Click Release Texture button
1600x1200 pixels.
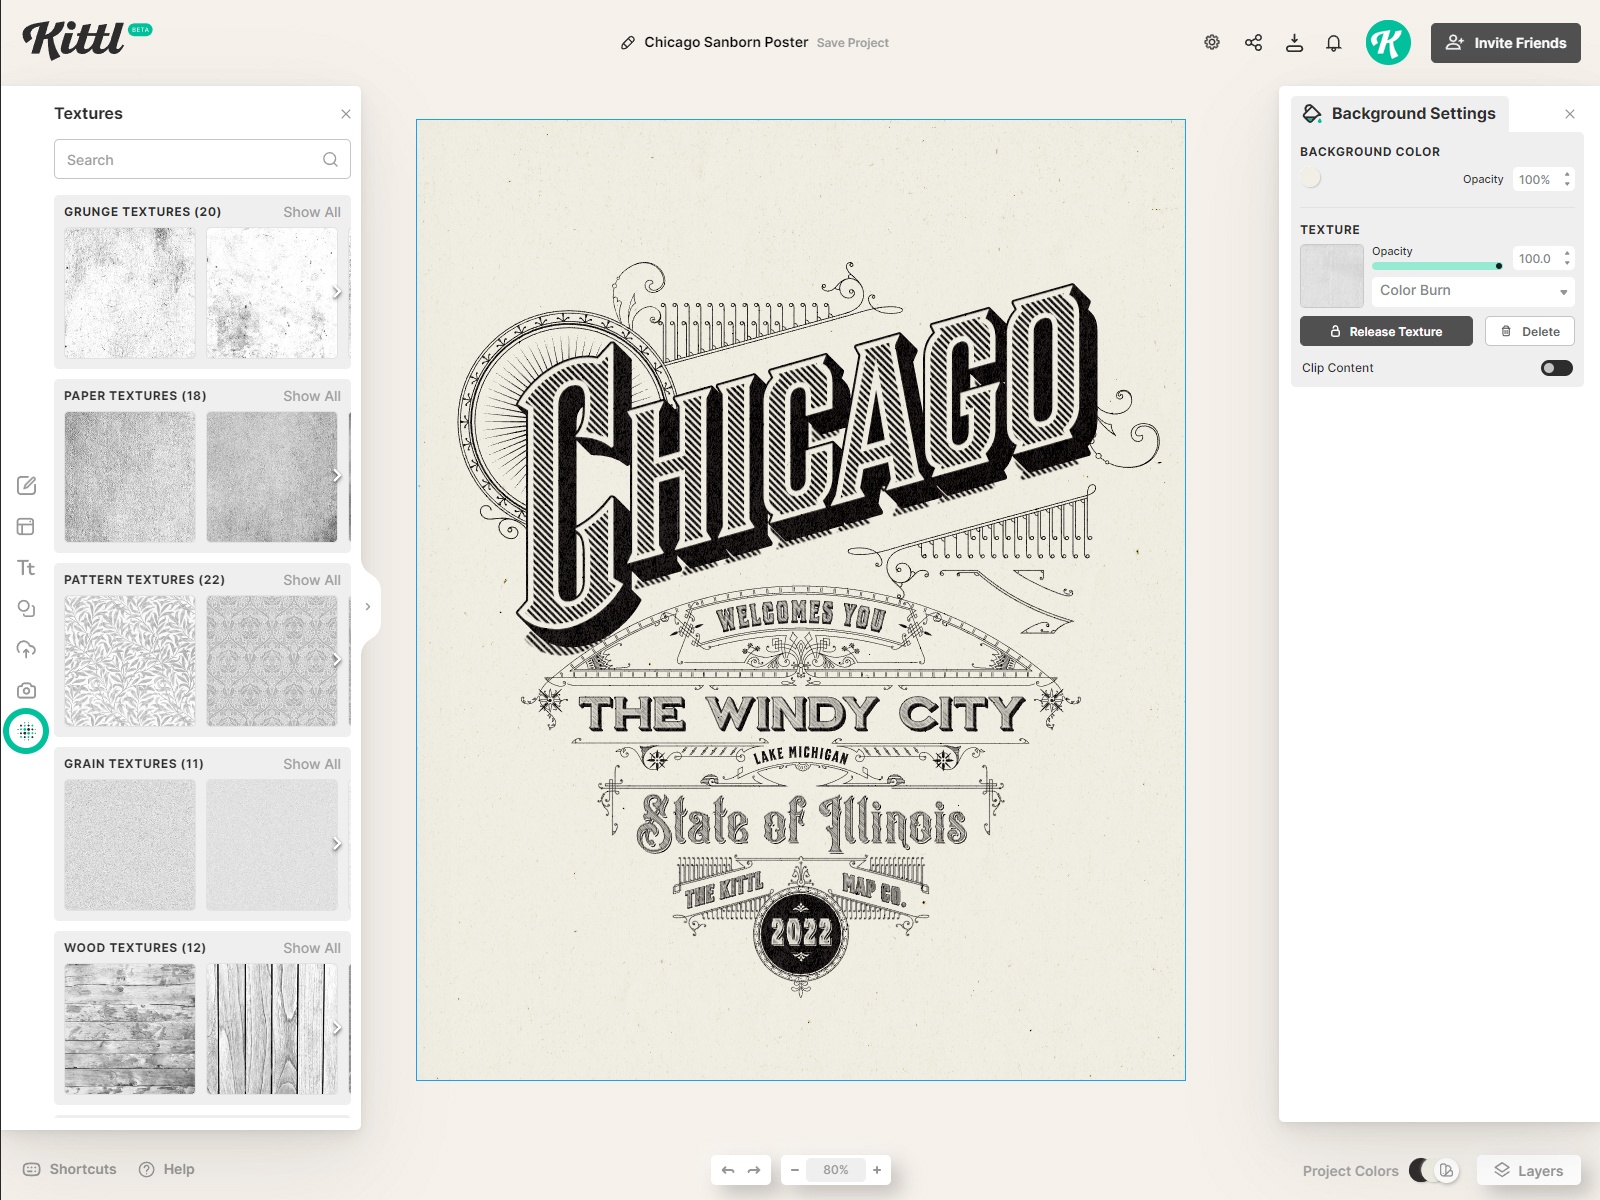[1386, 331]
